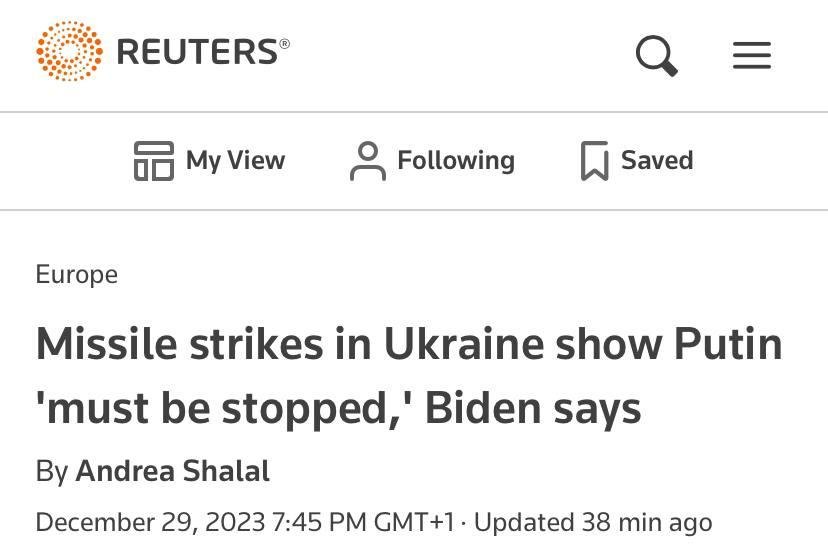Open the Europe section link

[x=76, y=274]
